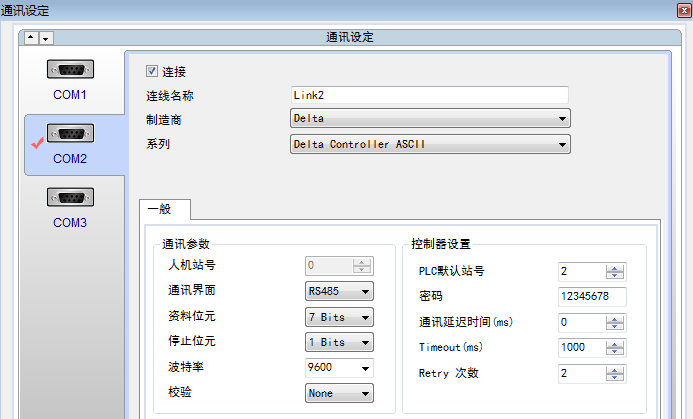Select the COM1 serial port icon
The height and width of the screenshot is (419, 693).
[x=70, y=70]
